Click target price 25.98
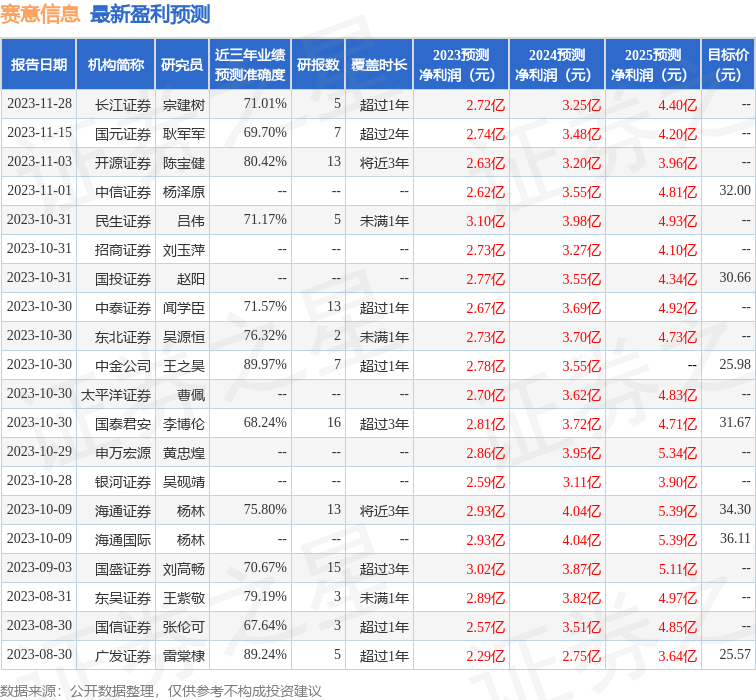756x700 pixels. [x=735, y=364]
